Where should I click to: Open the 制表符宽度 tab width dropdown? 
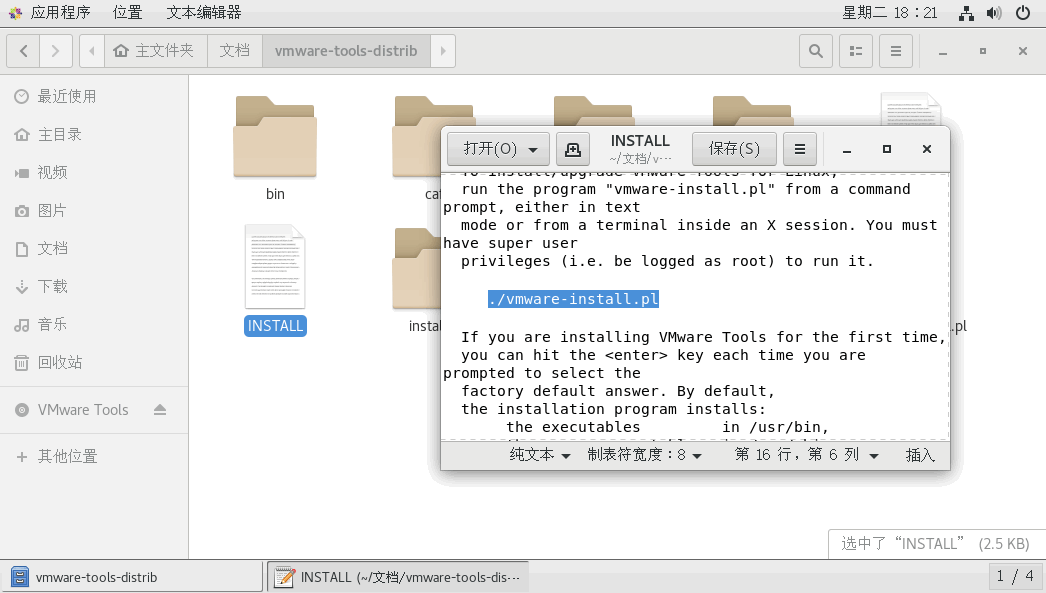tap(644, 455)
